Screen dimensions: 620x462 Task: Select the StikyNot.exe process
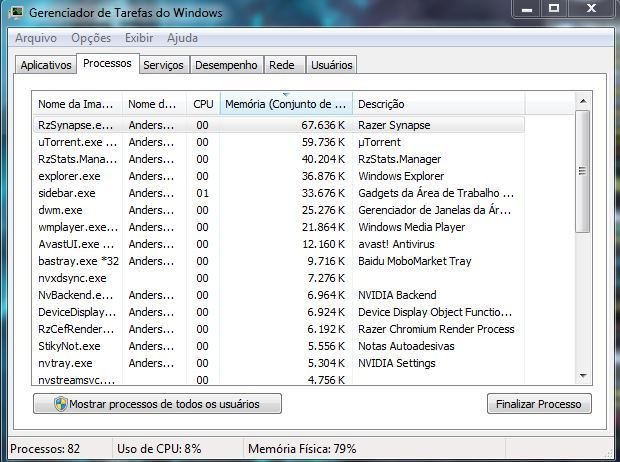click(278, 346)
